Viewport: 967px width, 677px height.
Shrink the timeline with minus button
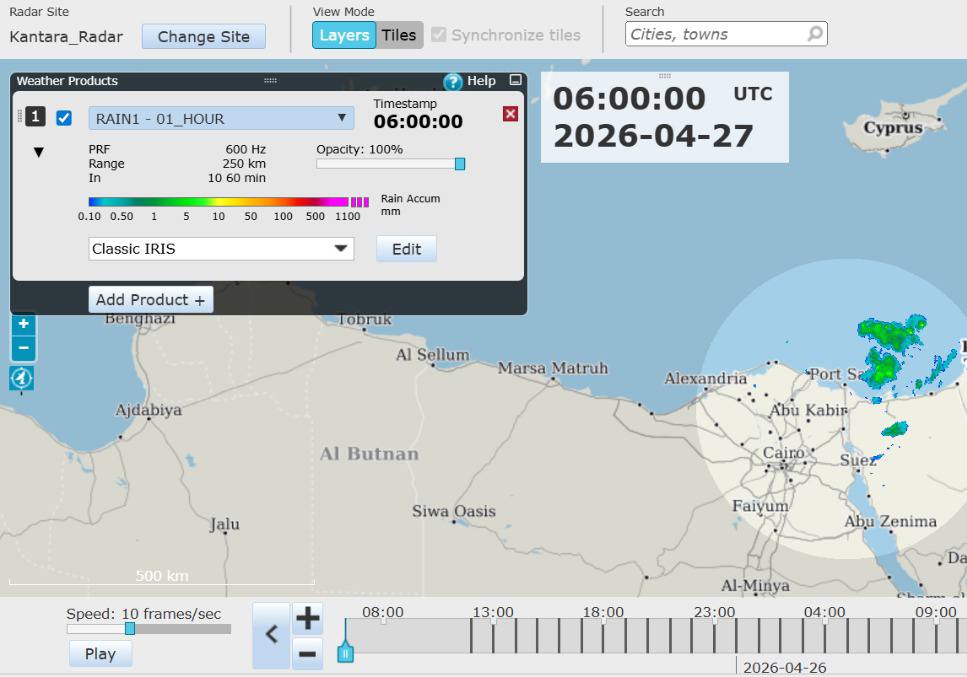coord(307,654)
